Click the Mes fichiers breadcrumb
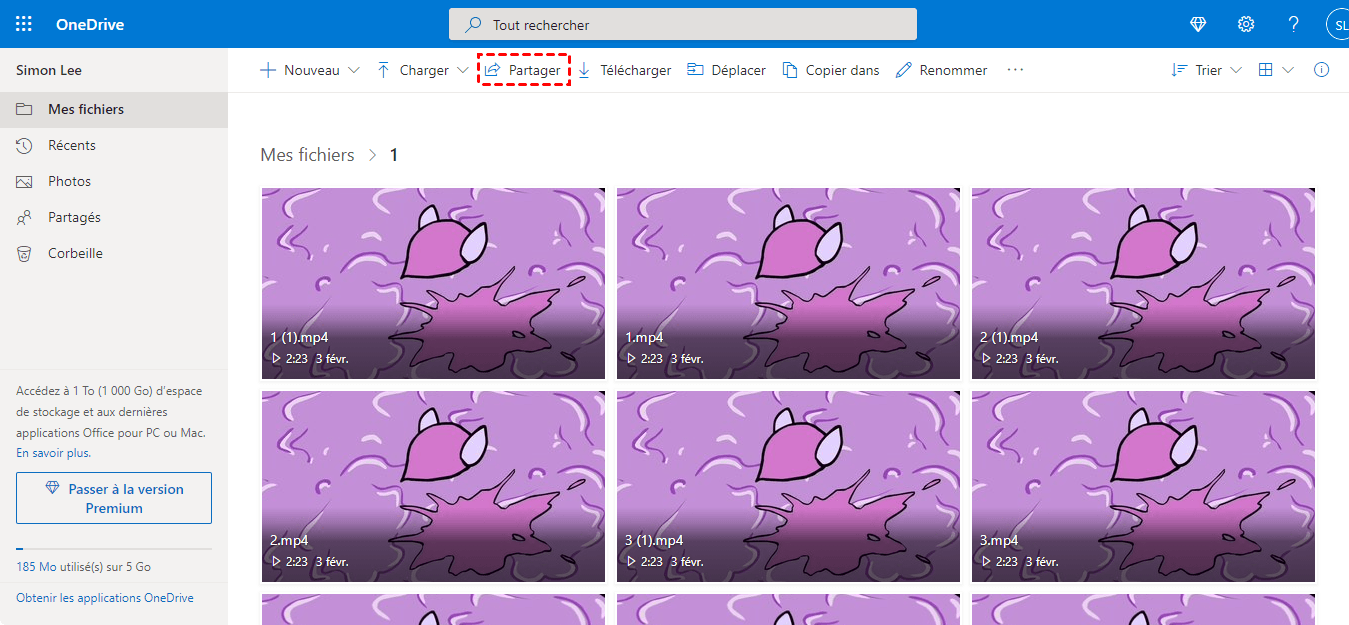Image resolution: width=1349 pixels, height=625 pixels. click(307, 155)
